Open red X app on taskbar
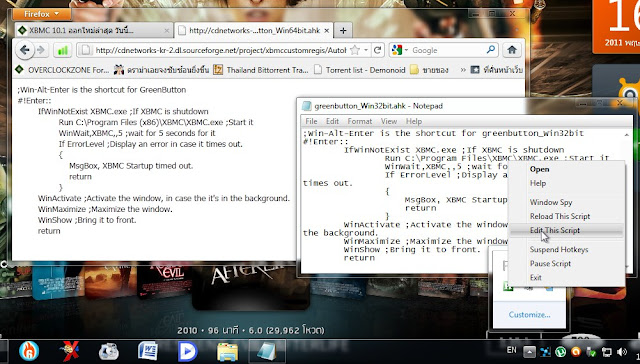Viewport: 640px width, 364px height. point(69,351)
